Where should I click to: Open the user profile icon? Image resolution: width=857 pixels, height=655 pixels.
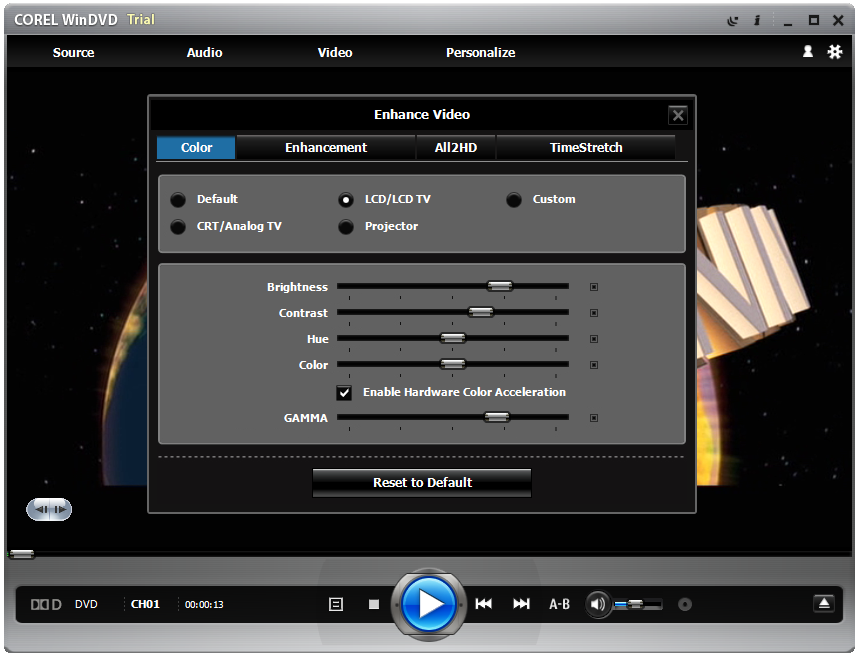pyautogui.click(x=808, y=51)
